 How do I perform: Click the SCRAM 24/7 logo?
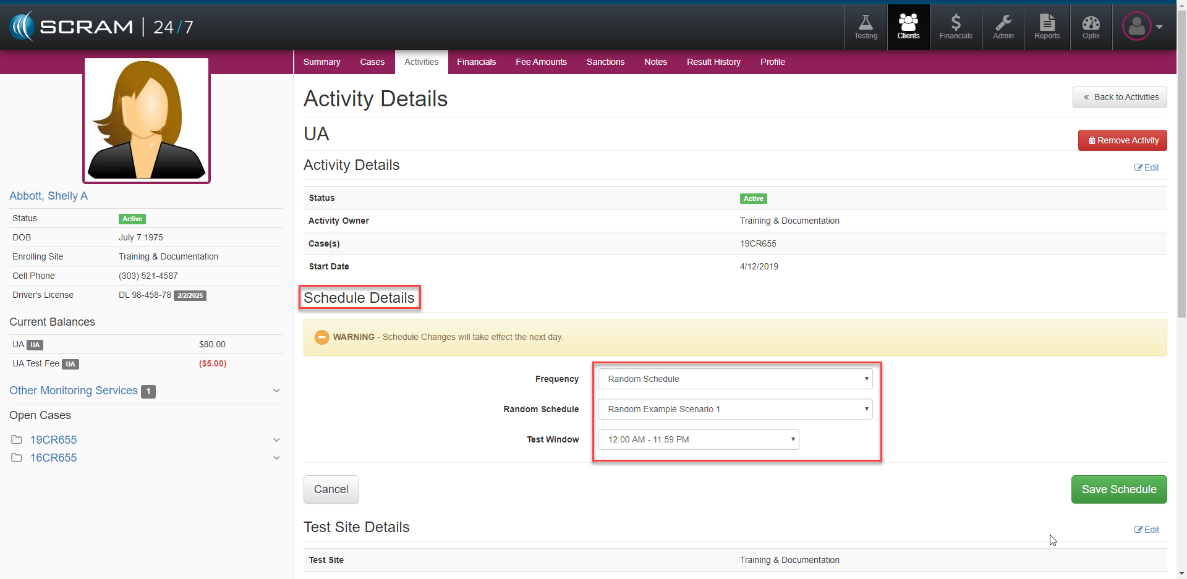coord(101,27)
